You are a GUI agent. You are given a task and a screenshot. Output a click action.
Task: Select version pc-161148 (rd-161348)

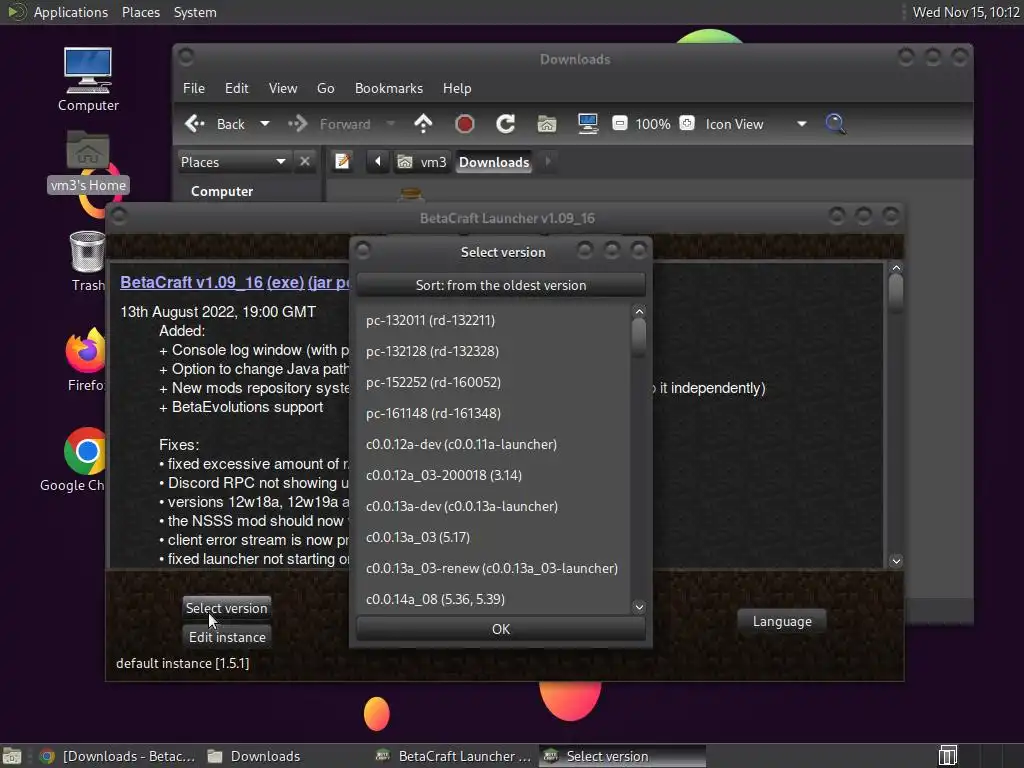493,413
